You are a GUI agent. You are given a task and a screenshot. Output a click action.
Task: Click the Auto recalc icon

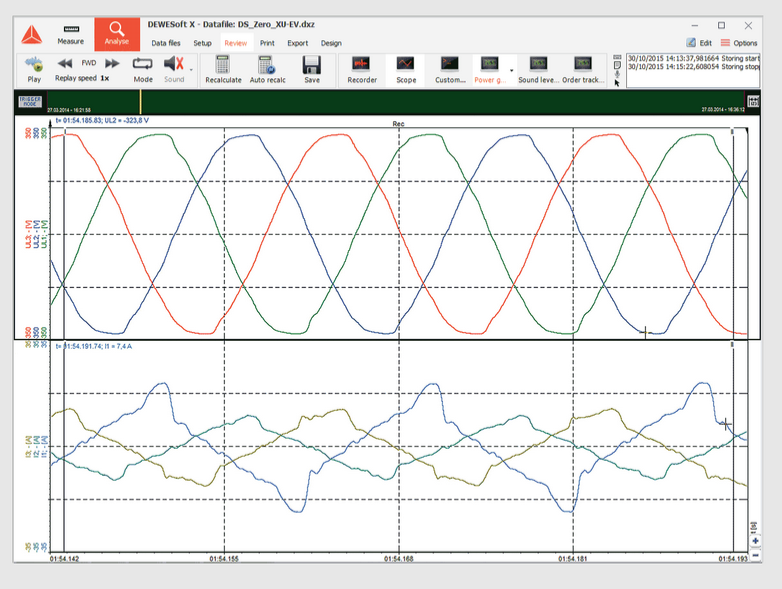pyautogui.click(x=266, y=65)
